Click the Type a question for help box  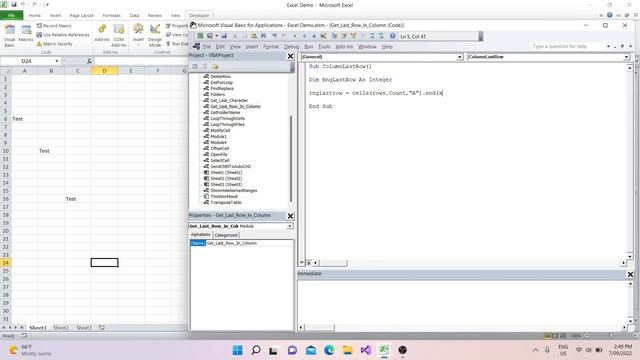click(x=567, y=47)
